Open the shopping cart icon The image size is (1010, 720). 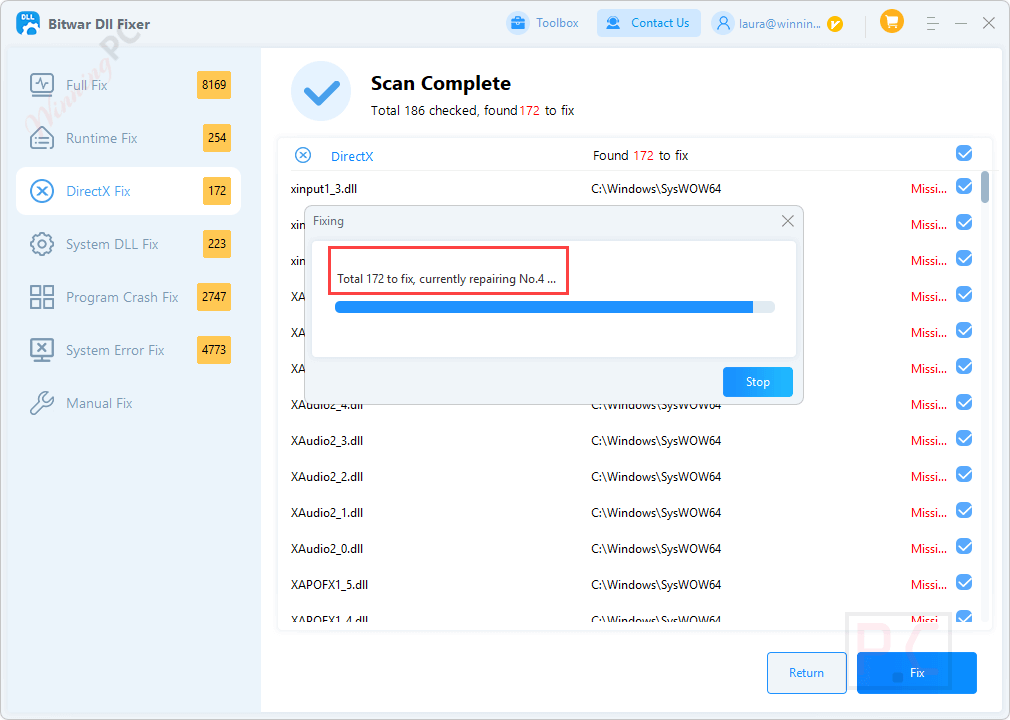click(x=891, y=20)
